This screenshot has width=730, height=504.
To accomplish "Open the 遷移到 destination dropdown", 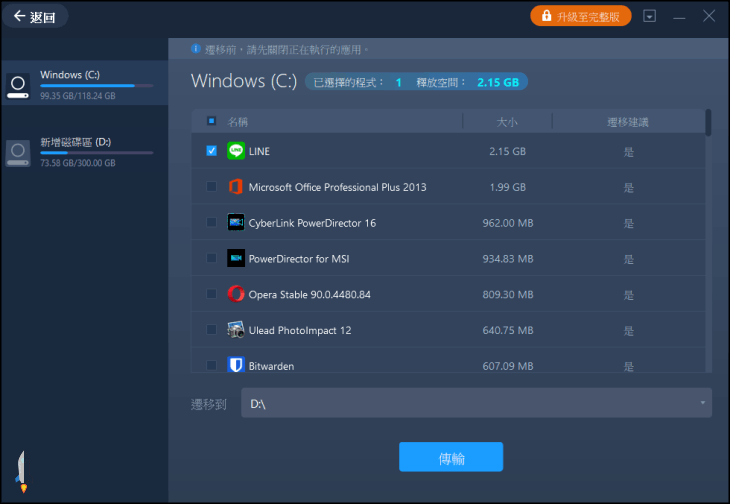I will pyautogui.click(x=476, y=403).
